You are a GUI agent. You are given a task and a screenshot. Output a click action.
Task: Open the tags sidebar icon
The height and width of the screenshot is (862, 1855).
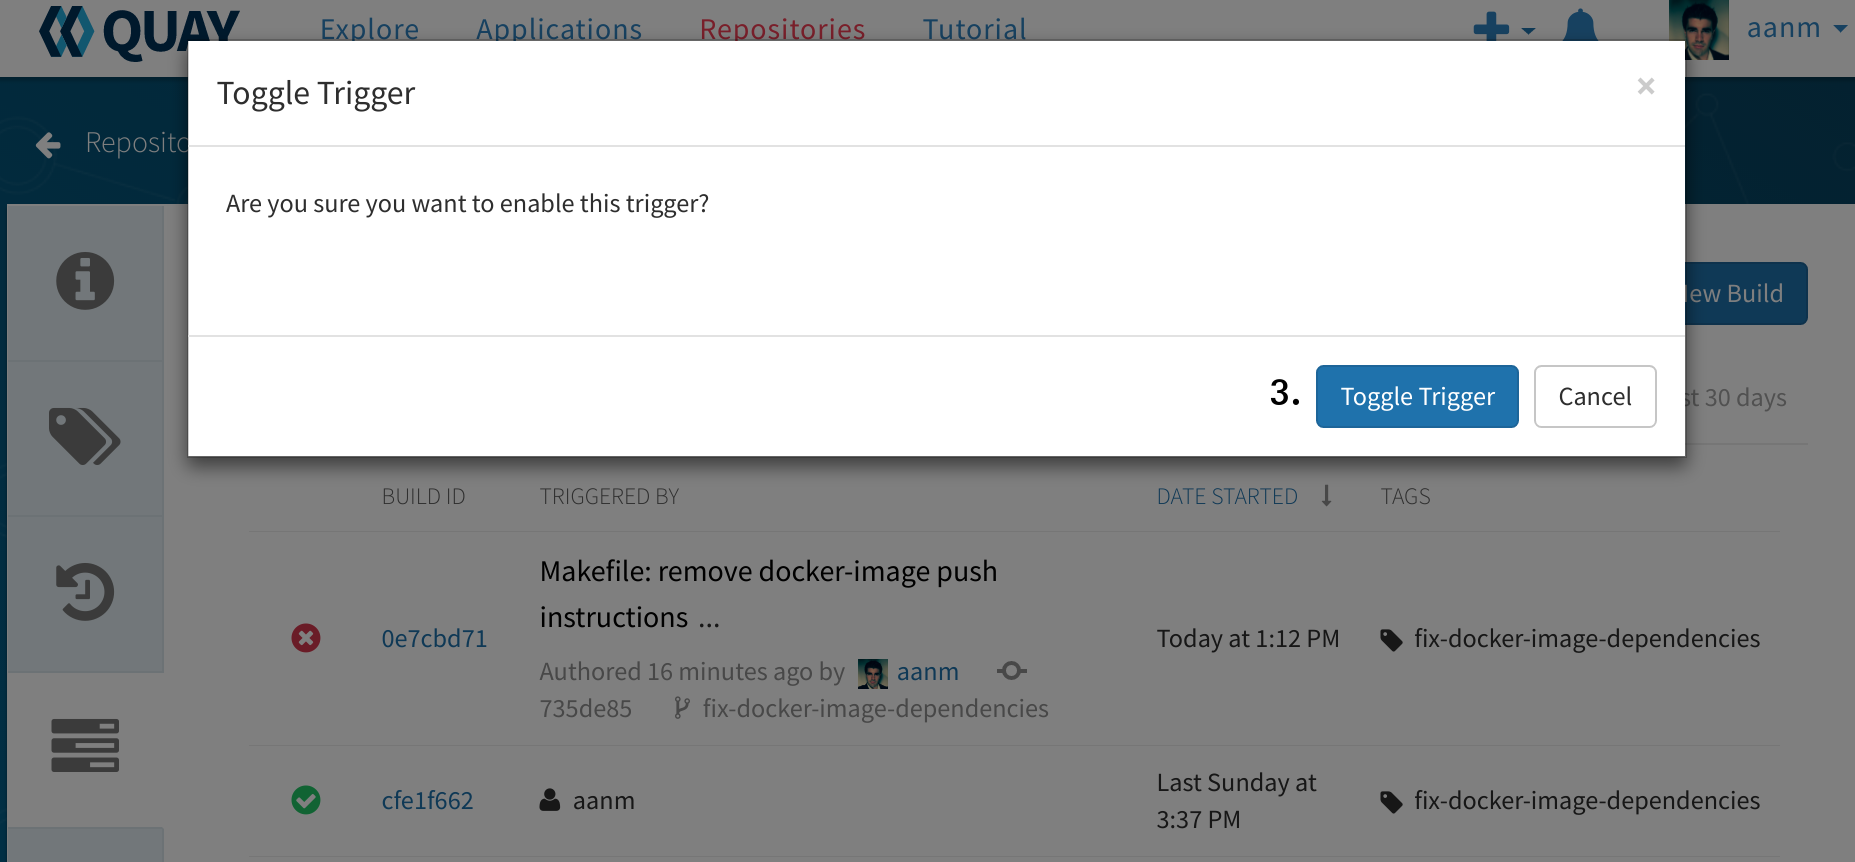(85, 437)
